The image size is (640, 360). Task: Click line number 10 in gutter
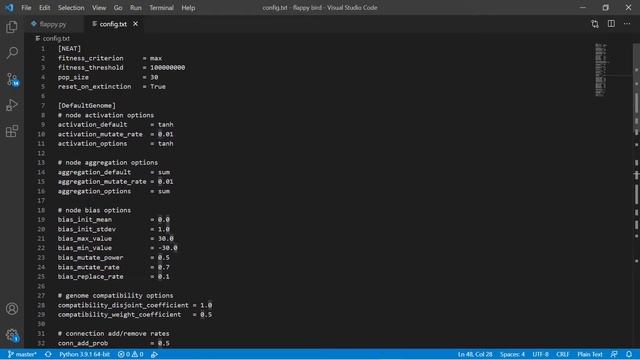point(41,134)
